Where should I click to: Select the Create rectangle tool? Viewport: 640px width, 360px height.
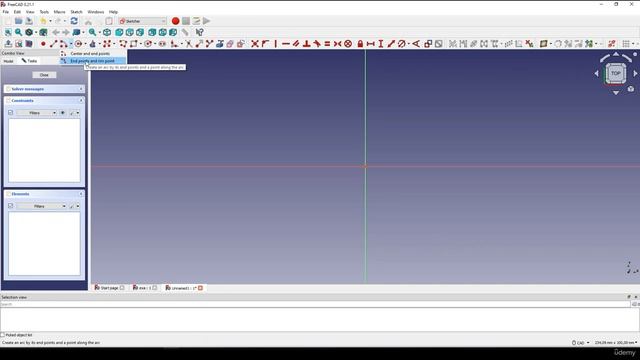point(133,44)
